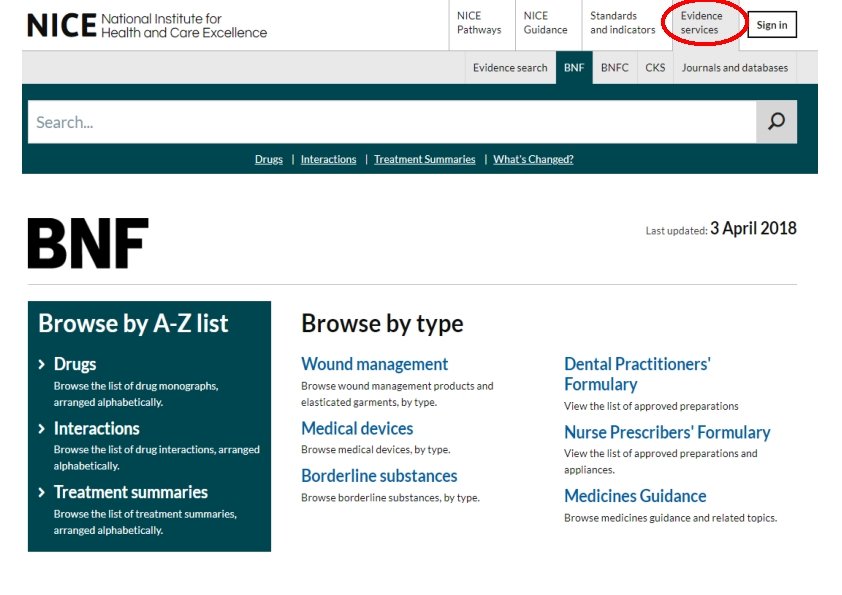Open the Wound management link

pos(374,364)
